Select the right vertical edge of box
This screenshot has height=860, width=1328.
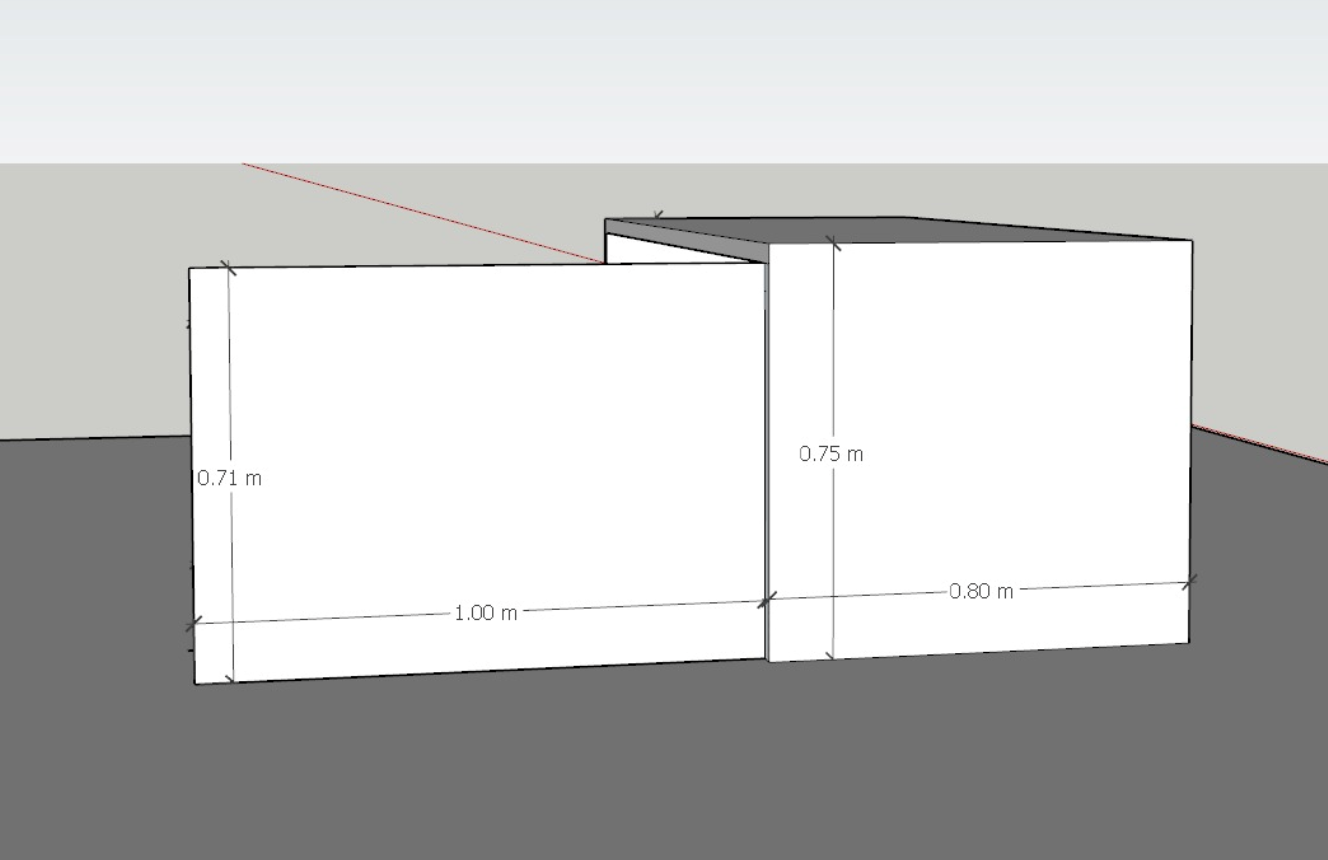(x=1191, y=440)
